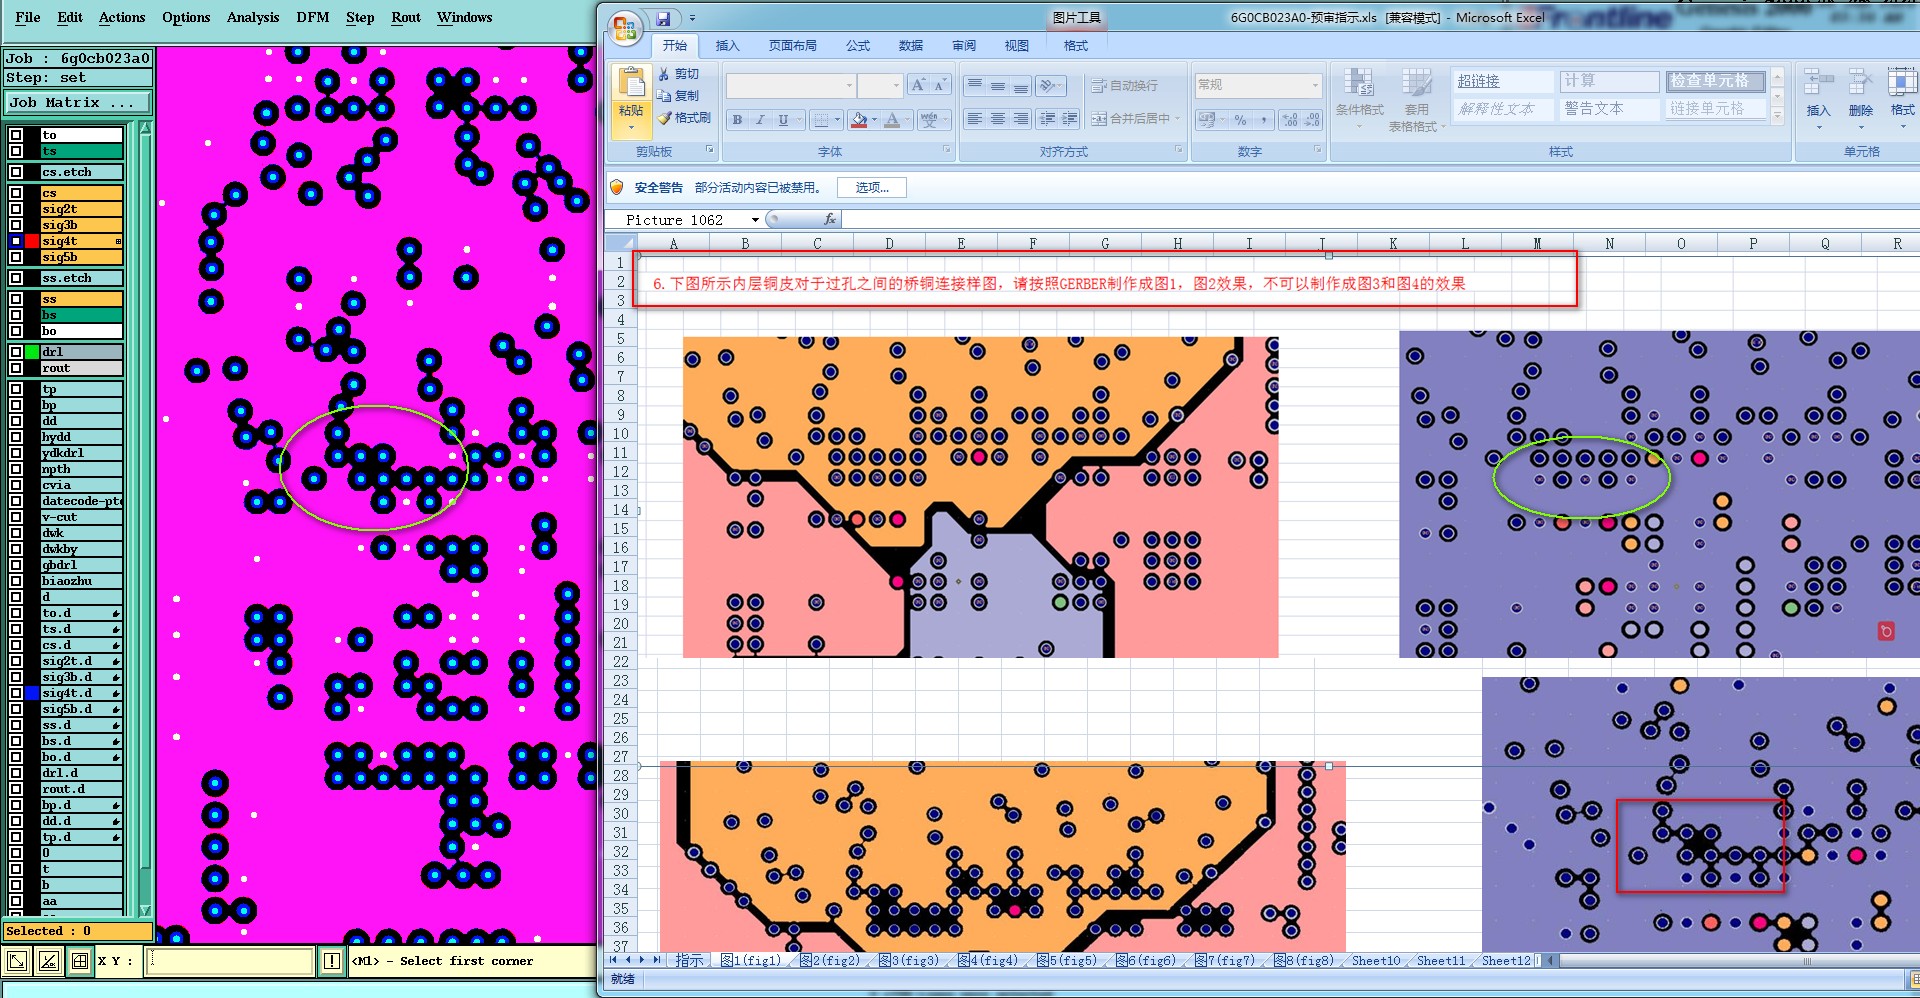This screenshot has height=998, width=1920.
Task: Toggle checkbox for layer 'ts'
Action: click(x=16, y=151)
